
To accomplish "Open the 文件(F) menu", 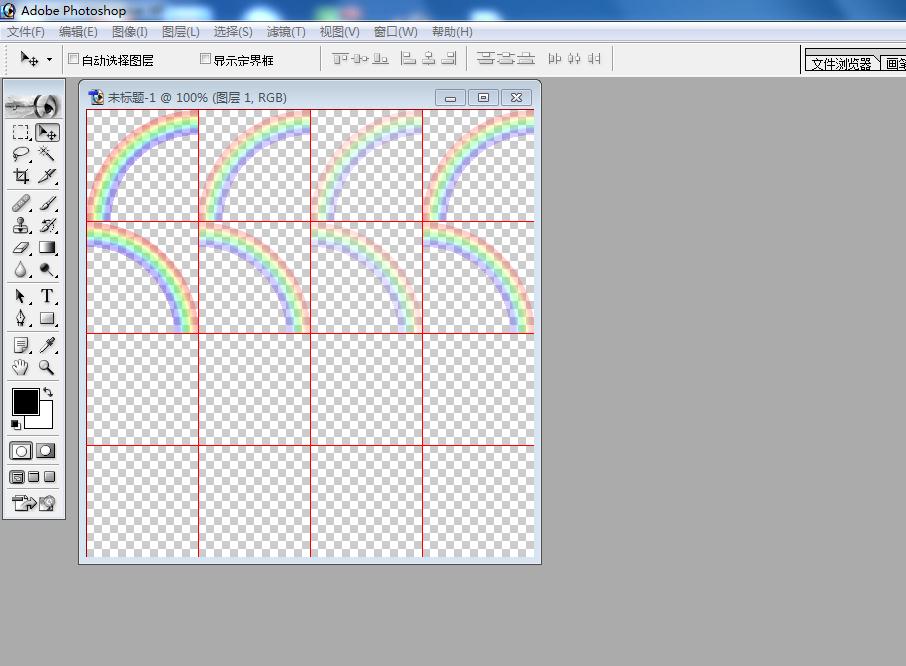I will [x=26, y=32].
